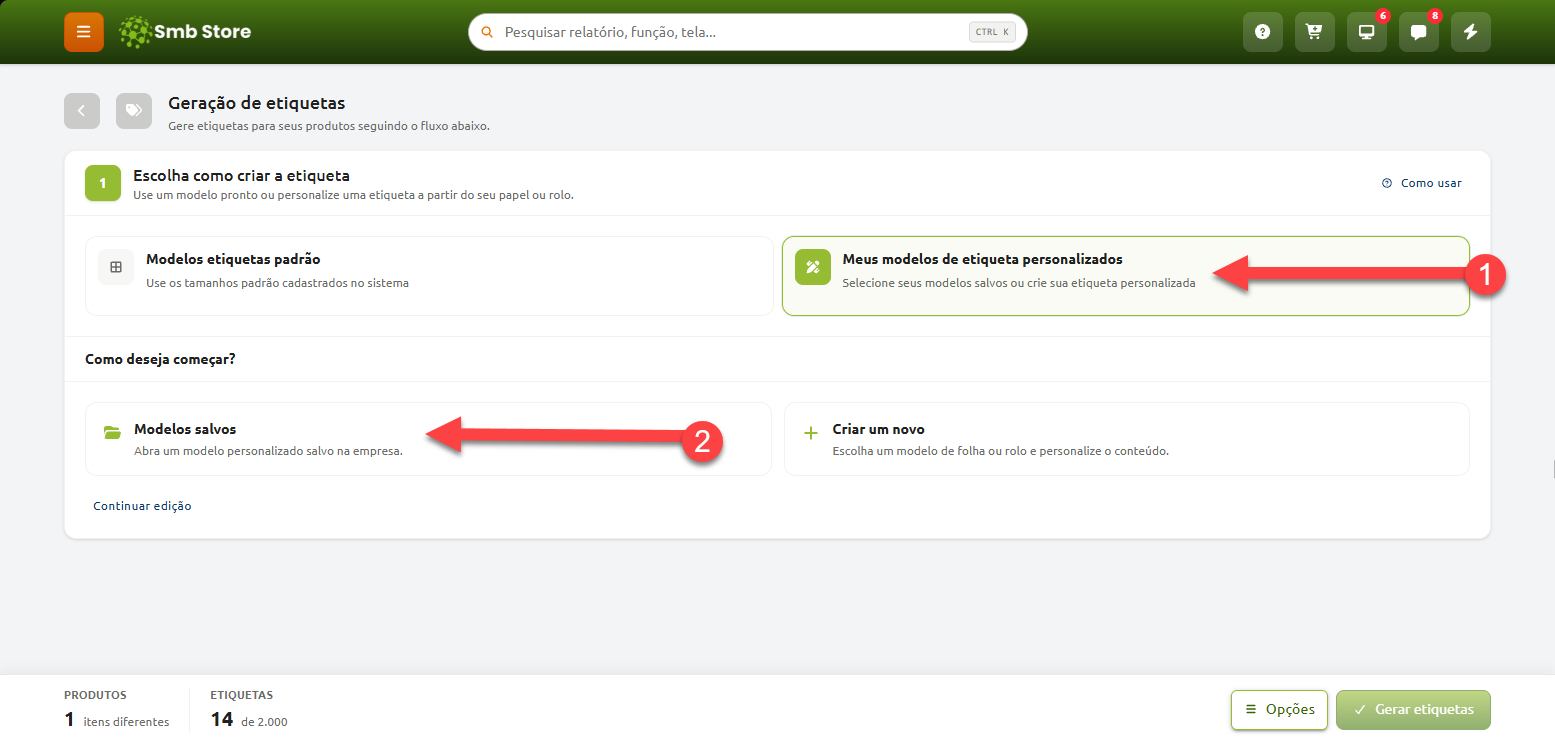The width and height of the screenshot is (1555, 745).
Task: Click the tag icon beside Geração de etiquetas
Action: point(134,111)
